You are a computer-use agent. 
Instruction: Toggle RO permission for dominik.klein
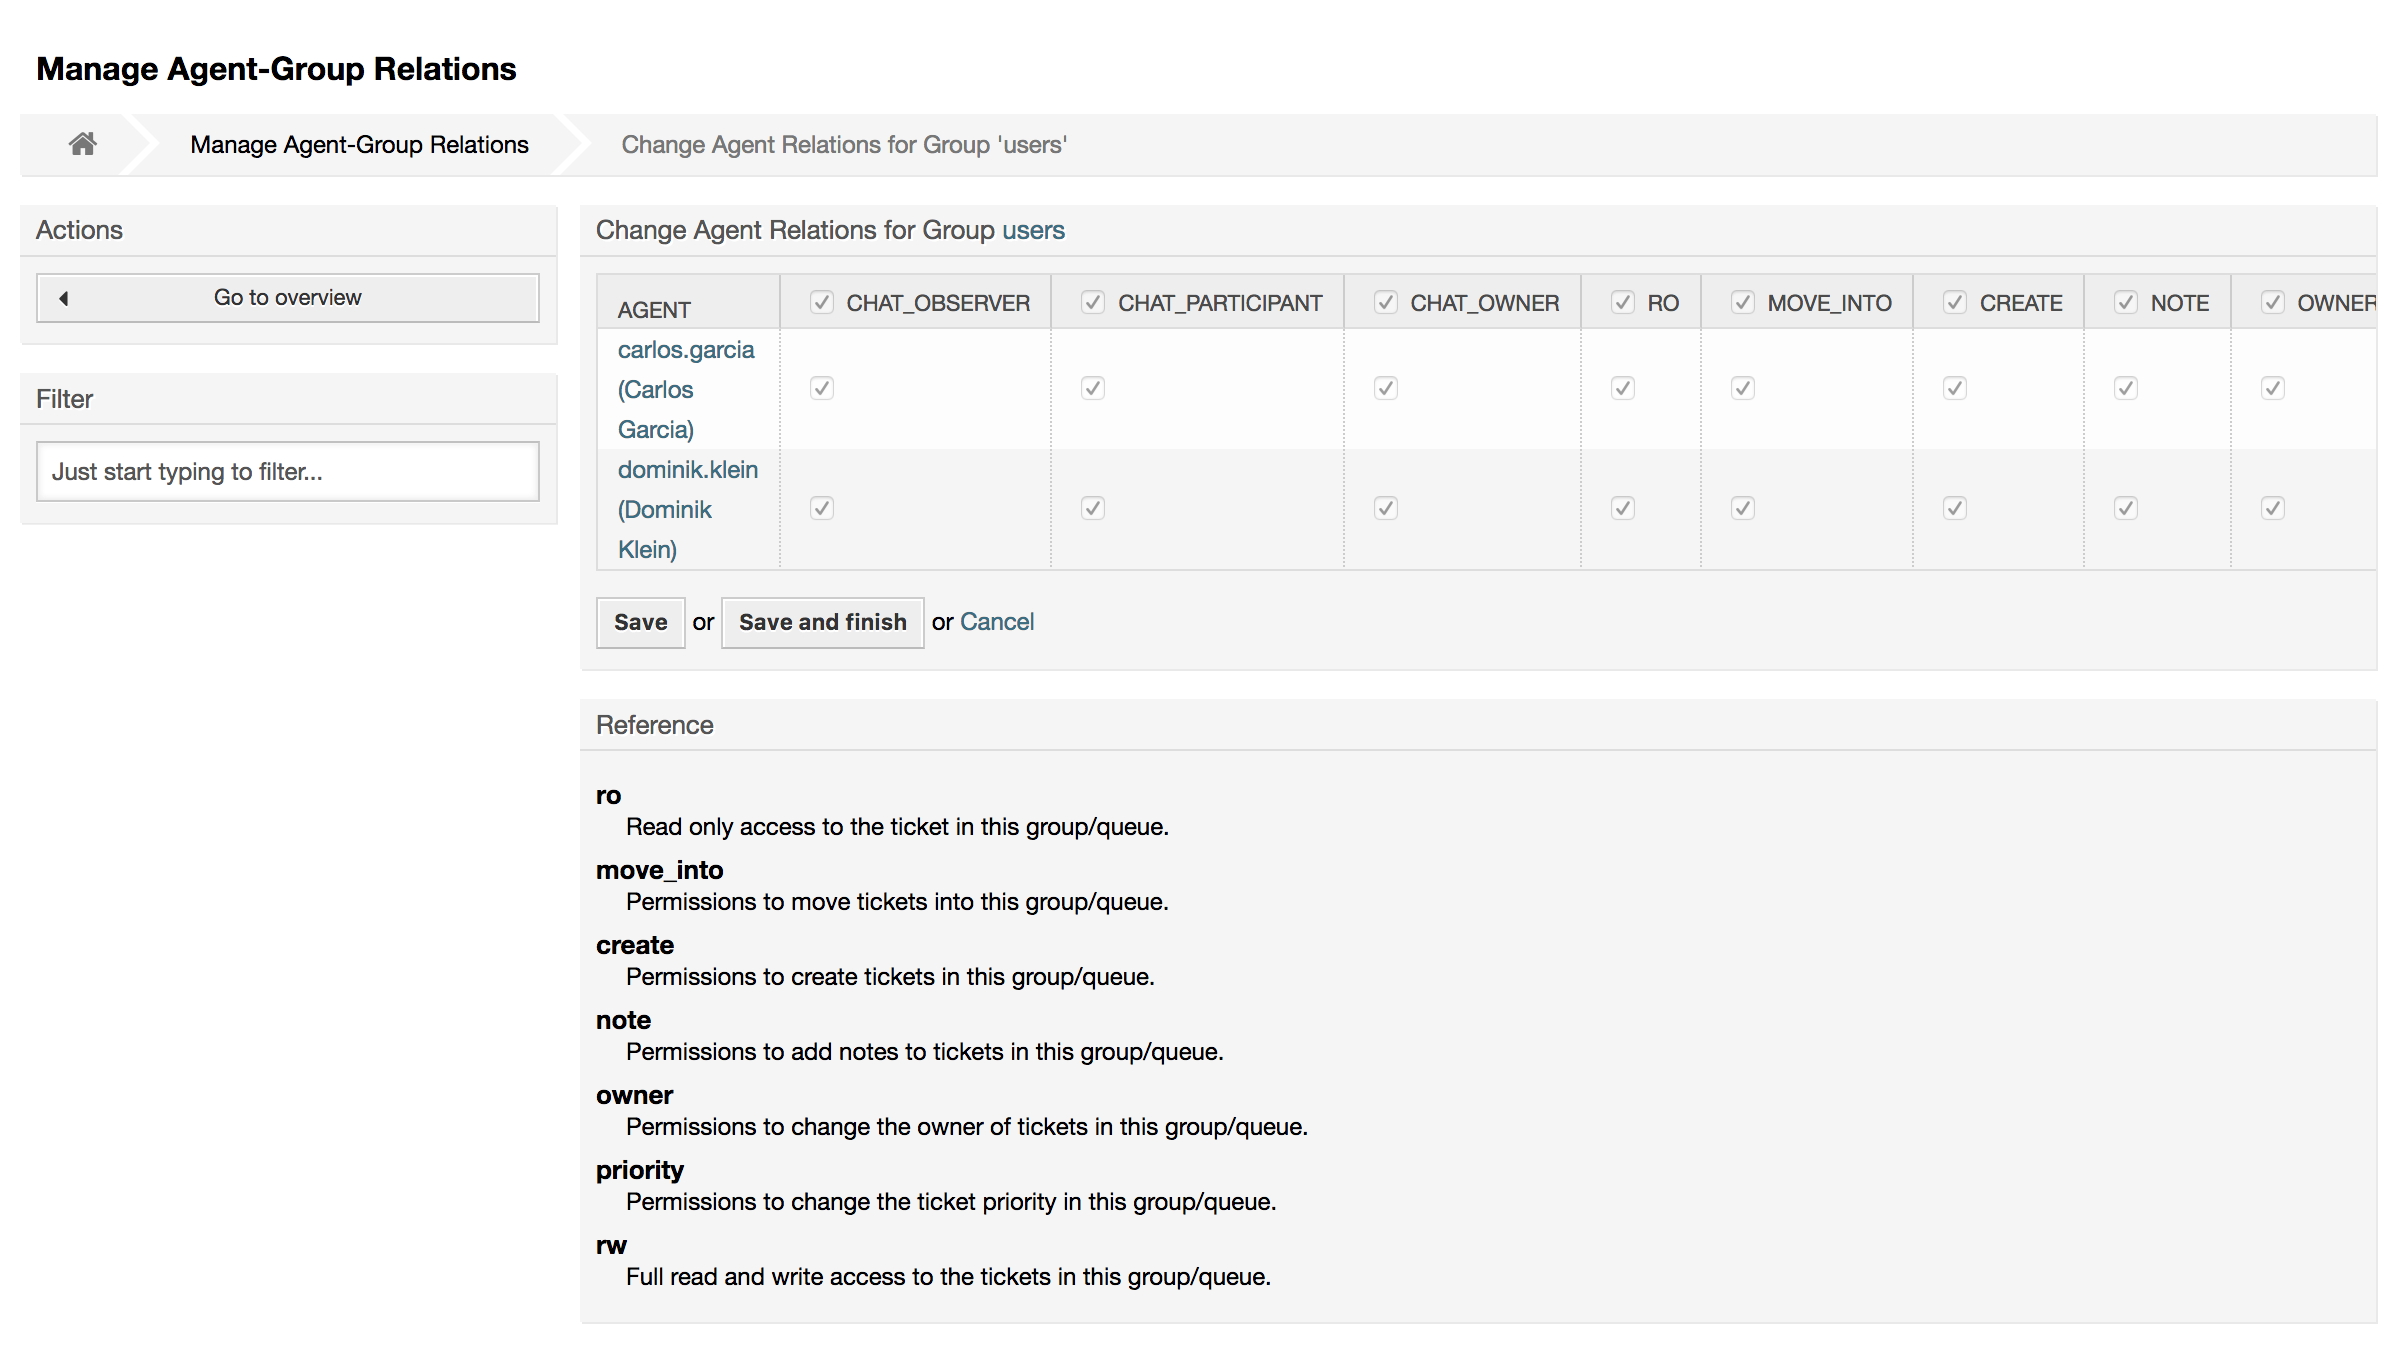click(1622, 508)
